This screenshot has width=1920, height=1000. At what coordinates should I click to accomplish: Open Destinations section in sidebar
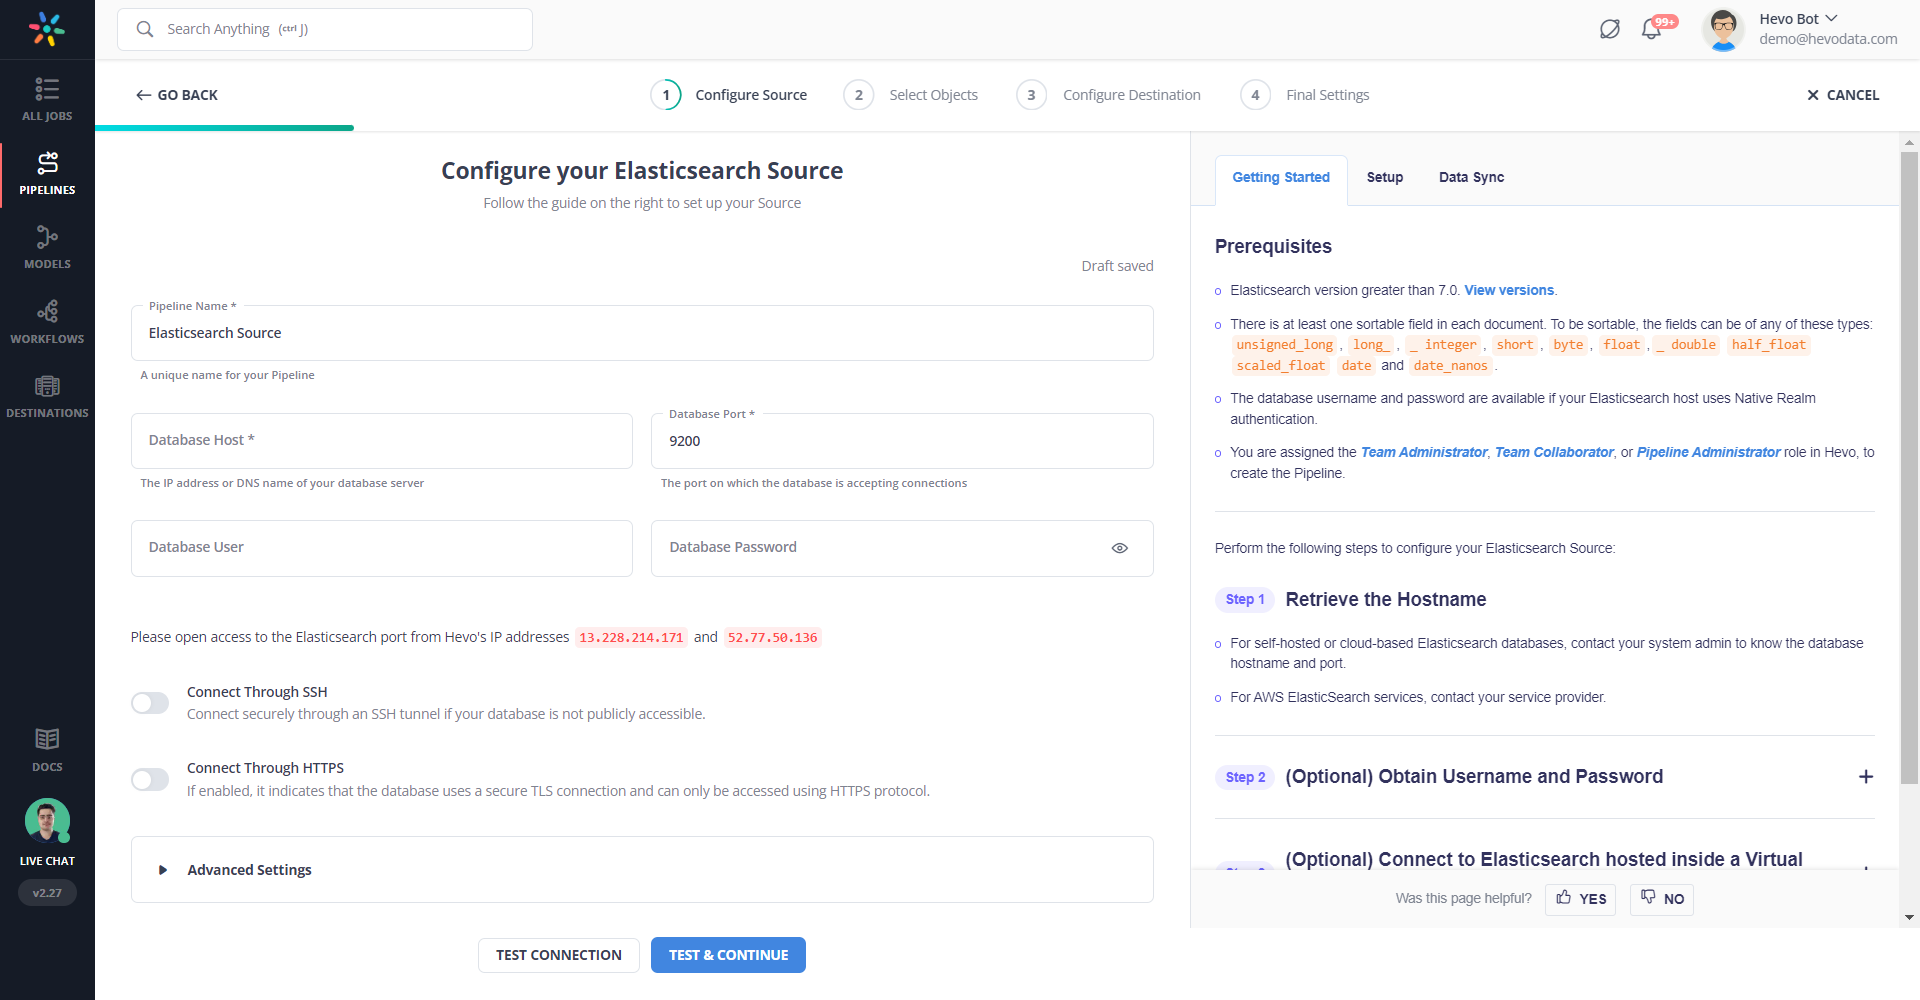(47, 396)
